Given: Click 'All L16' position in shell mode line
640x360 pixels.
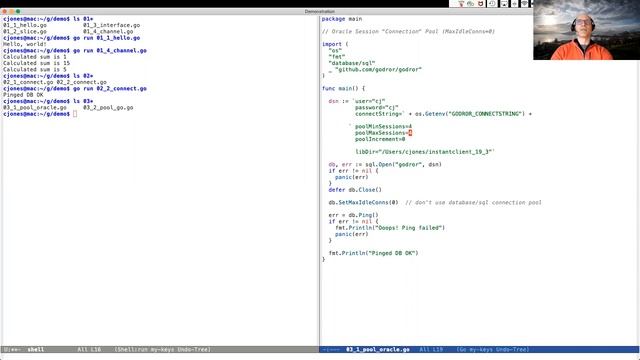Looking at the screenshot, I should 89,349.
